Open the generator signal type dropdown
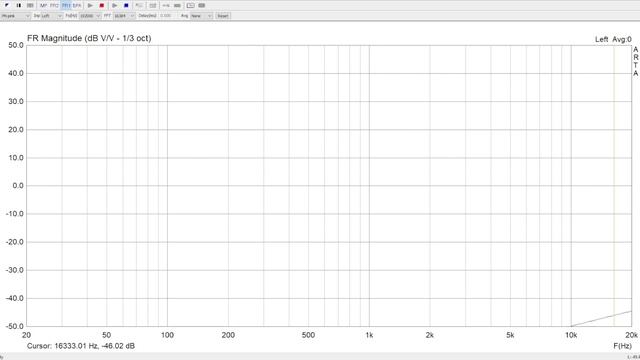Screen dimensions: 640x360 [16, 16]
